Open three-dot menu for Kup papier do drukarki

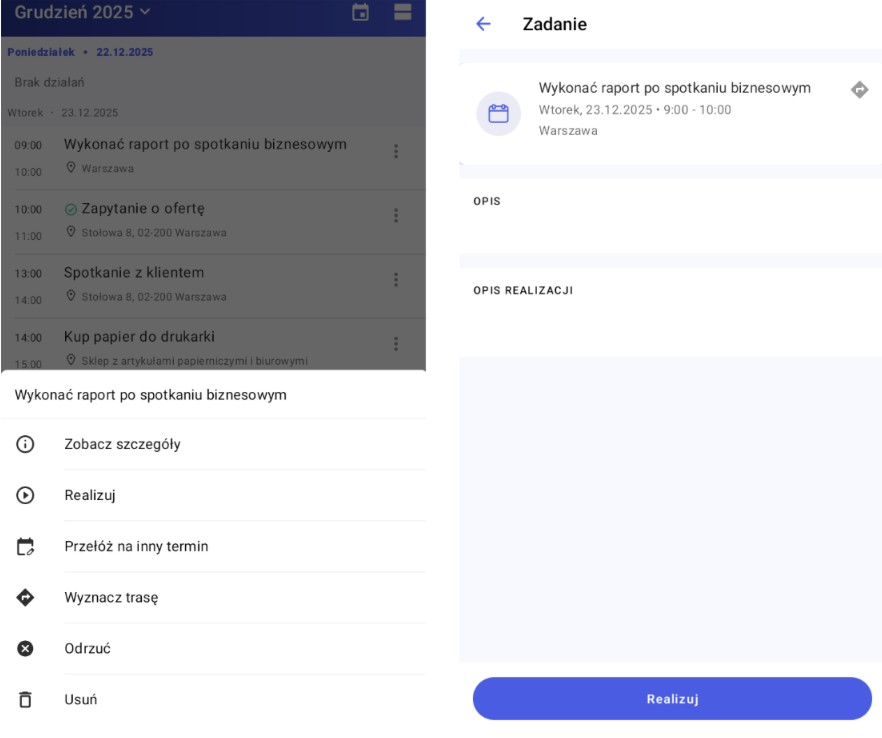396,344
